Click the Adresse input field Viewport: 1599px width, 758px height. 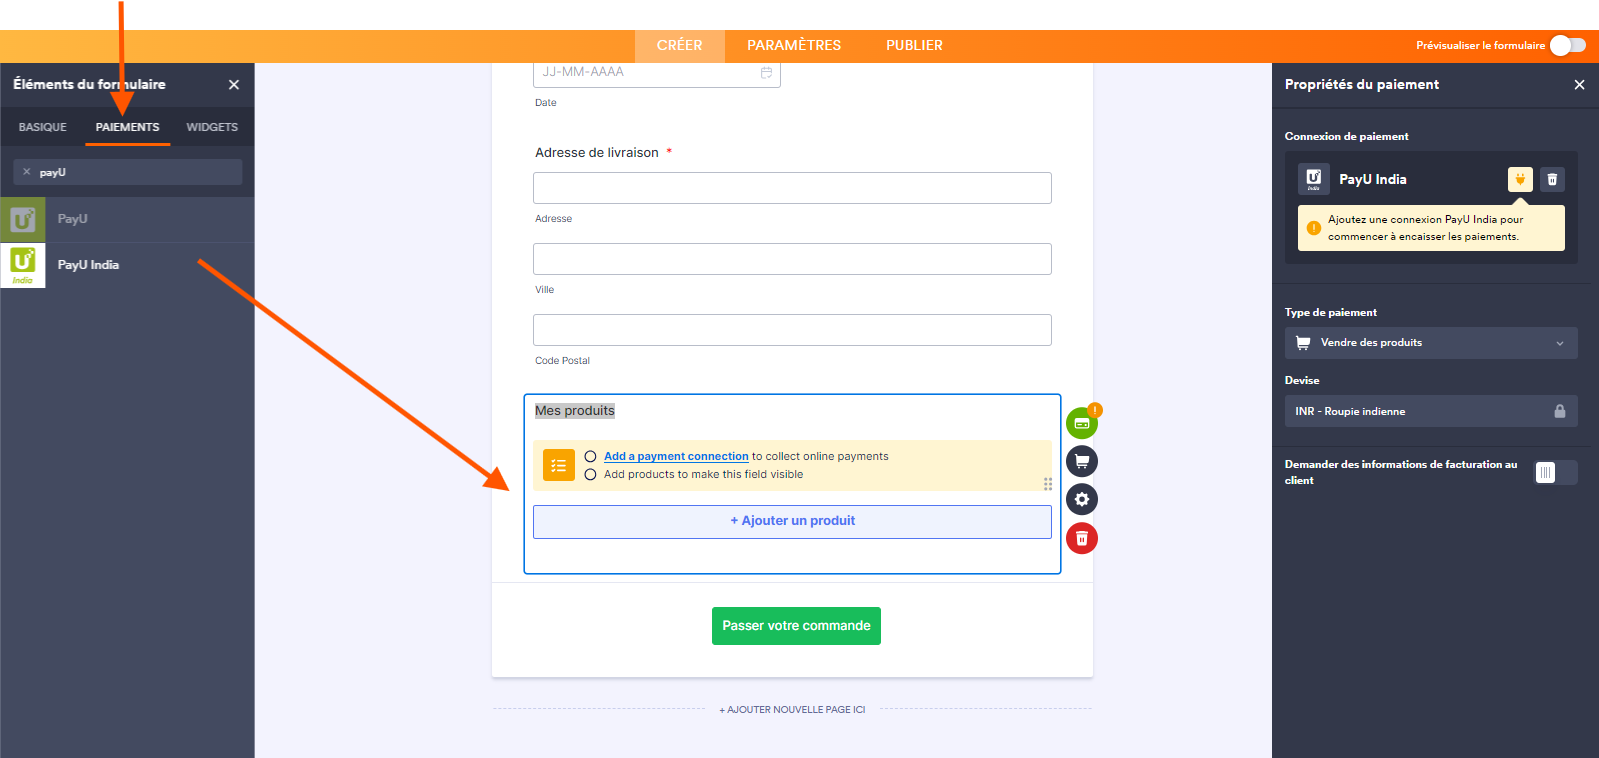point(792,188)
